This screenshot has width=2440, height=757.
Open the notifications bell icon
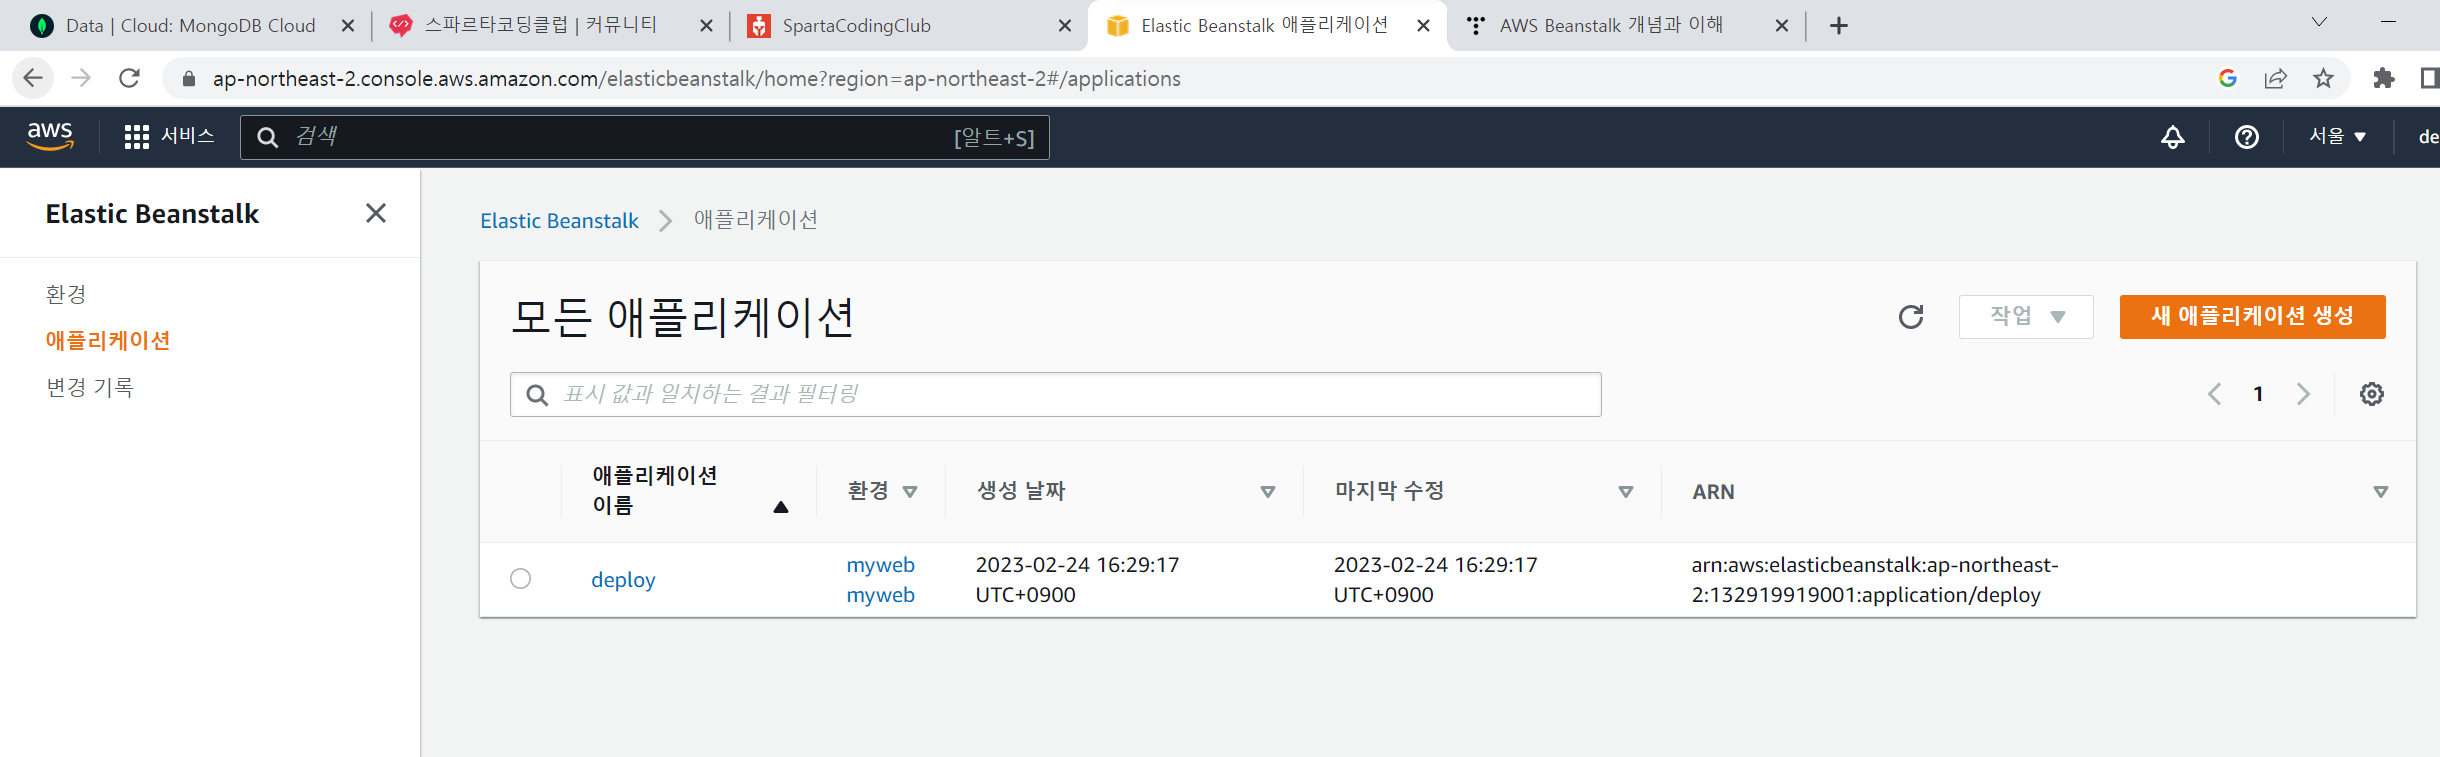[x=2172, y=137]
